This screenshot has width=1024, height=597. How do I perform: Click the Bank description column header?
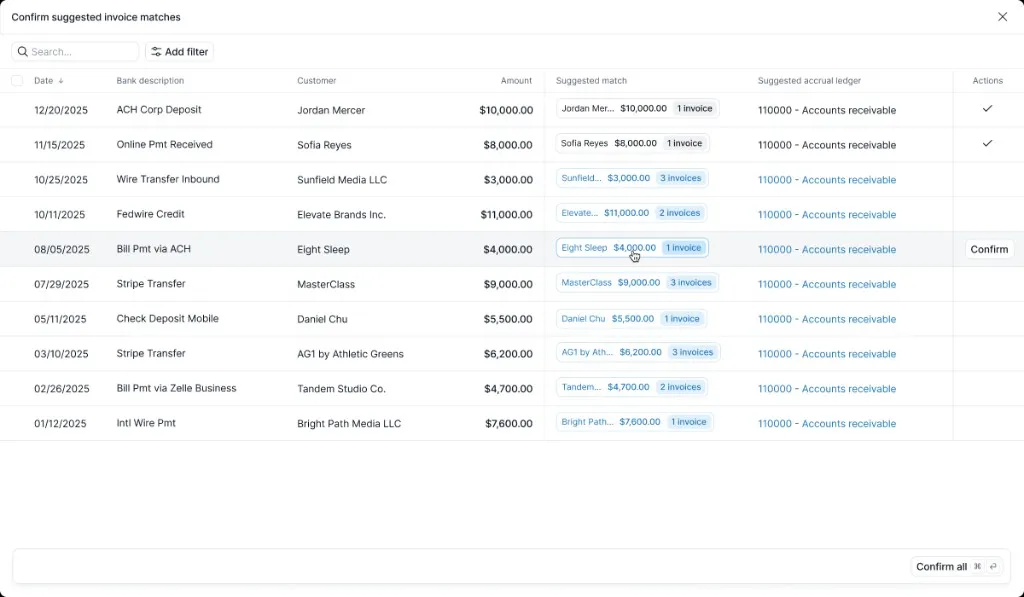click(150, 81)
